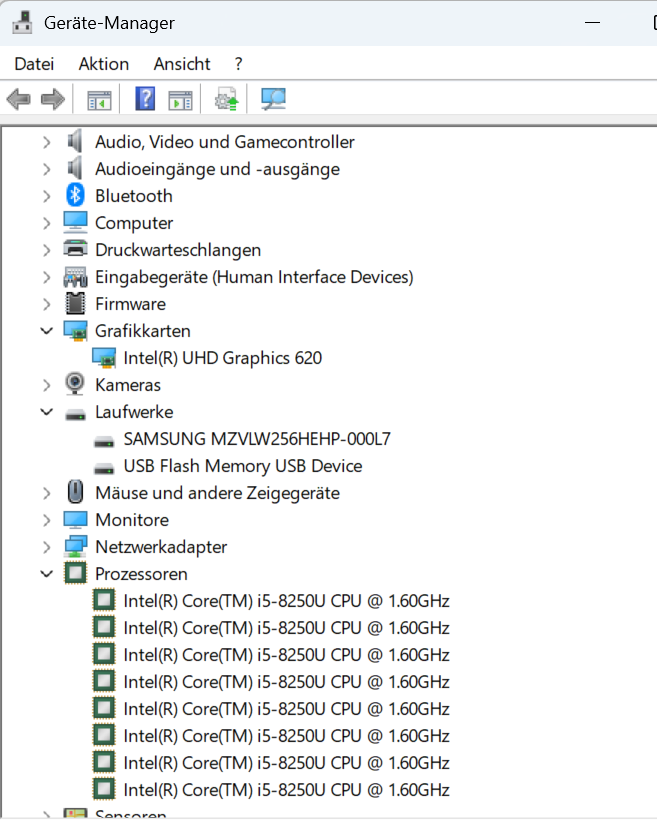Select the Bluetooth label
657x820 pixels.
[134, 196]
